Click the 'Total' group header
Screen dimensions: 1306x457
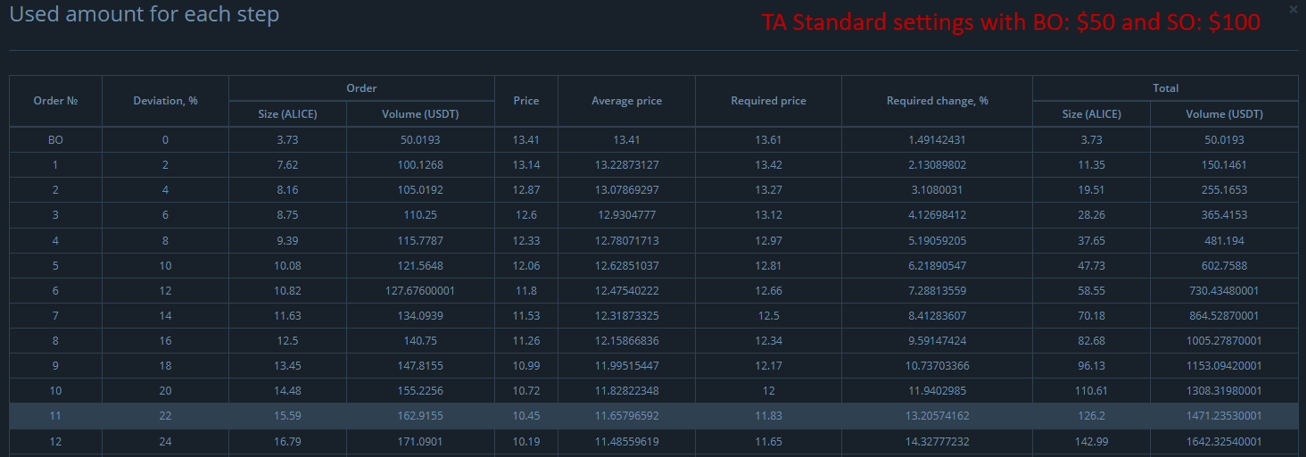[1165, 88]
